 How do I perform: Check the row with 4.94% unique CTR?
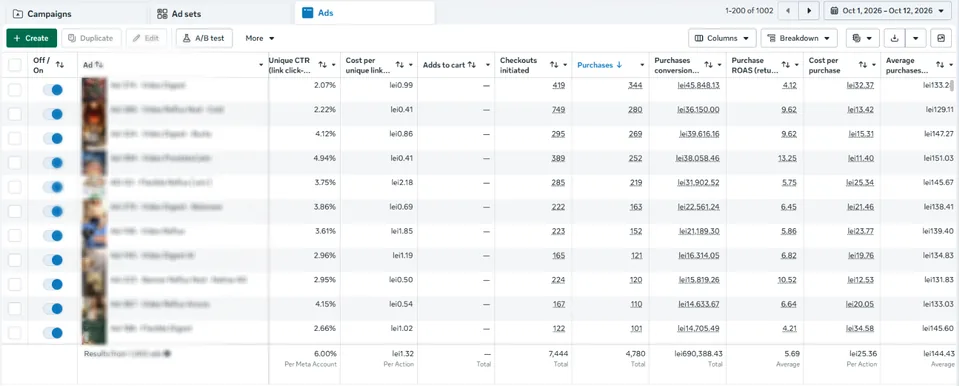15,163
